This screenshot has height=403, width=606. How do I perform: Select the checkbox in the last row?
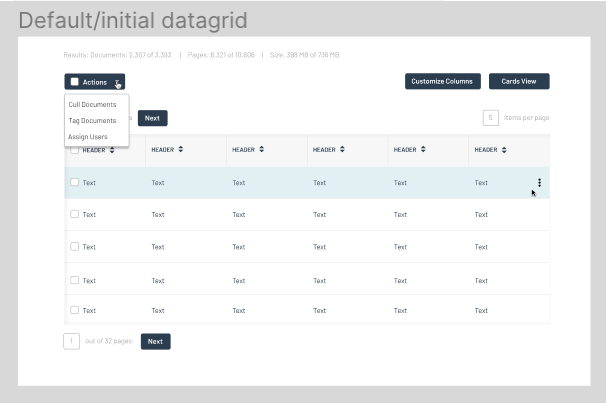[75, 311]
